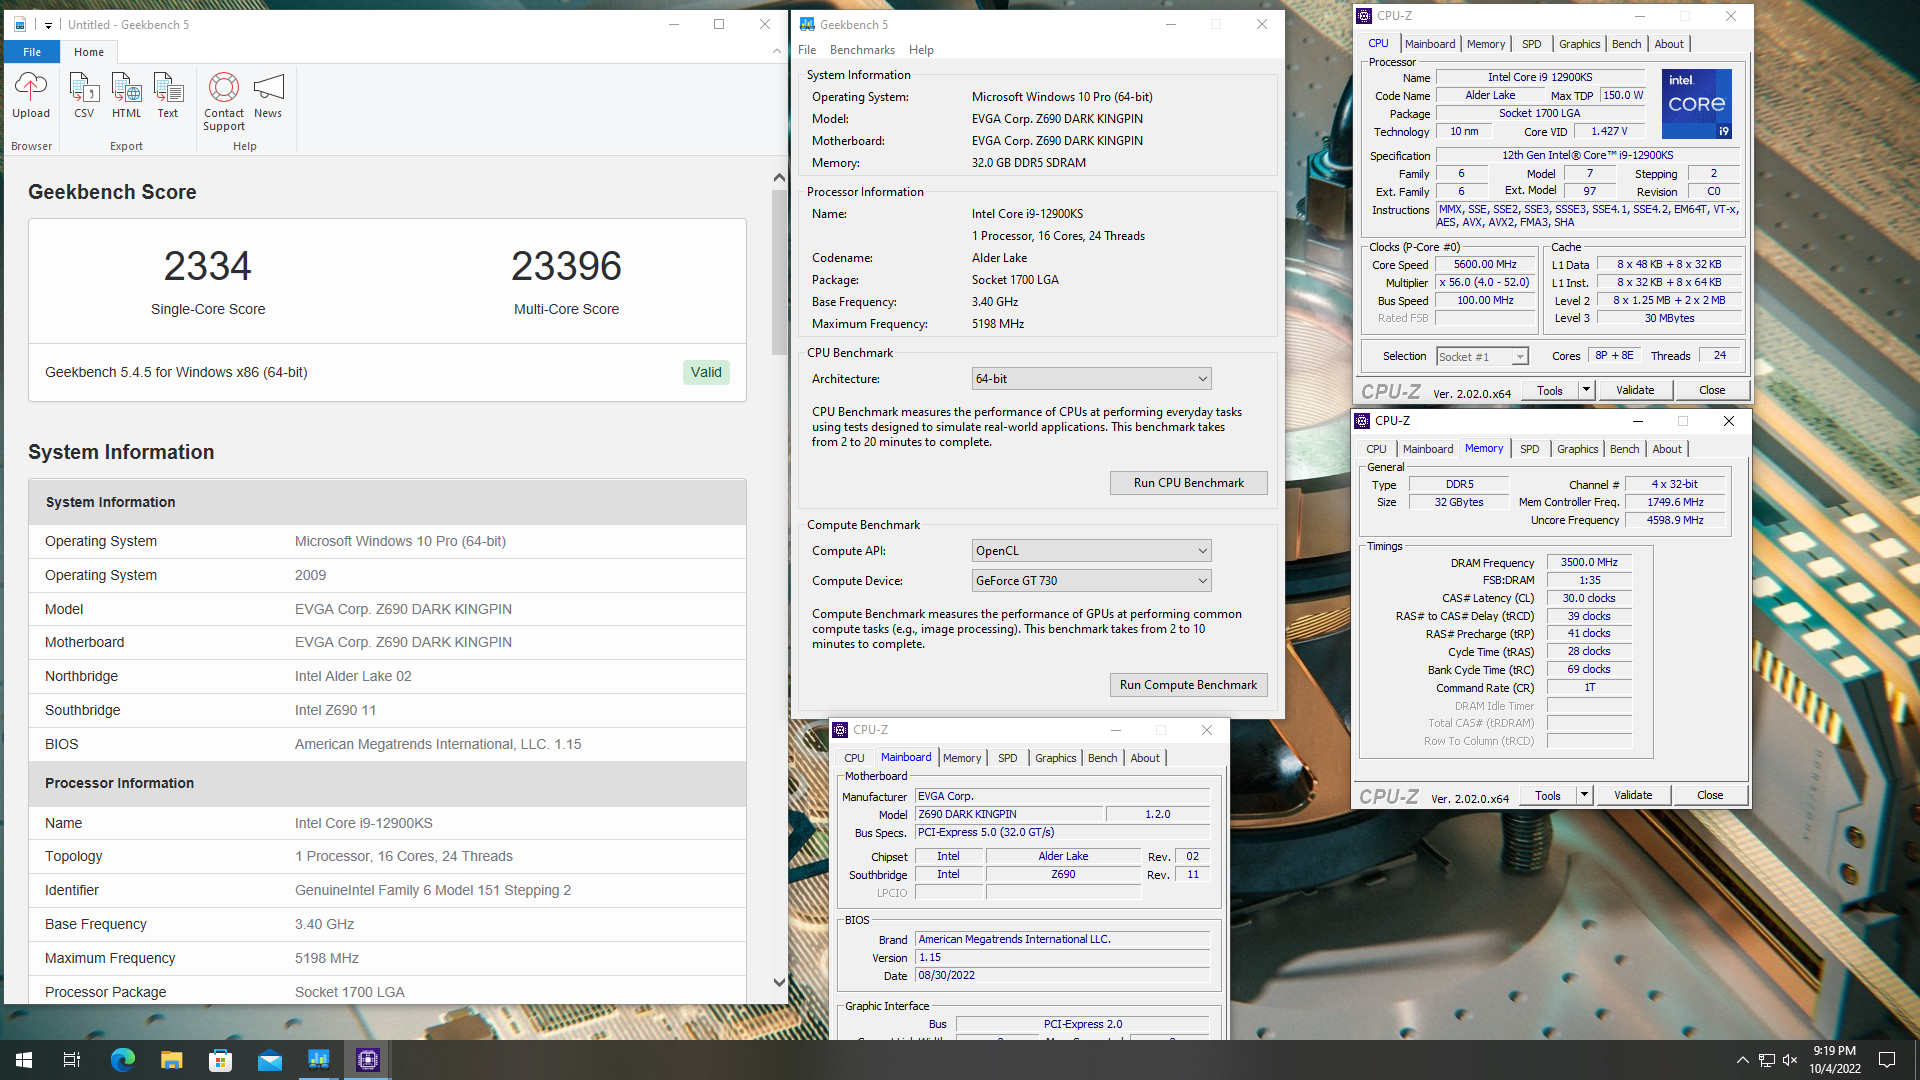Image resolution: width=1920 pixels, height=1080 pixels.
Task: Click scroll down arrow of Geekbench results
Action: point(779,983)
